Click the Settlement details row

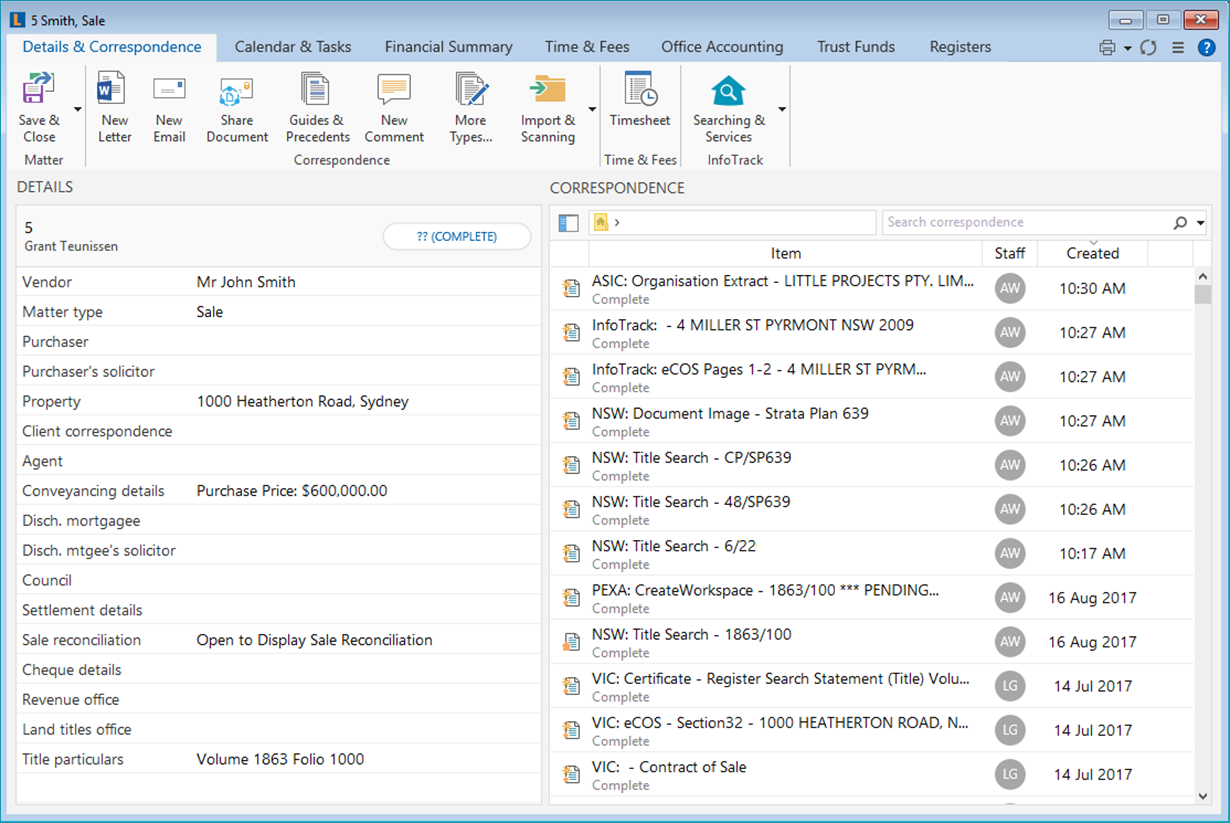click(x=279, y=610)
